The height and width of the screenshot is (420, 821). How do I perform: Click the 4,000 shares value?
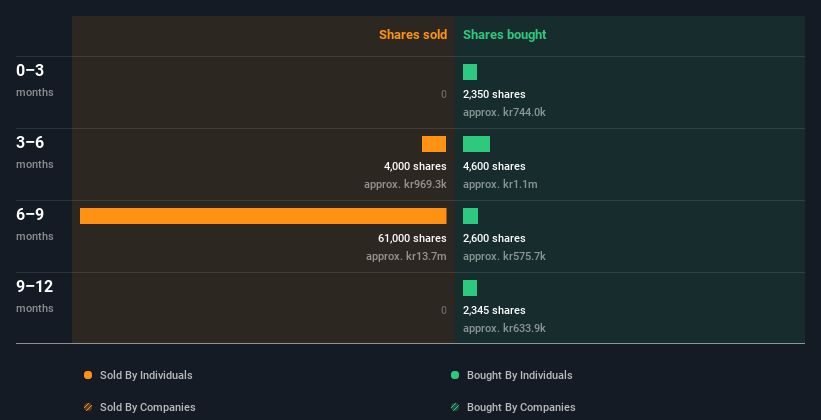(x=415, y=166)
